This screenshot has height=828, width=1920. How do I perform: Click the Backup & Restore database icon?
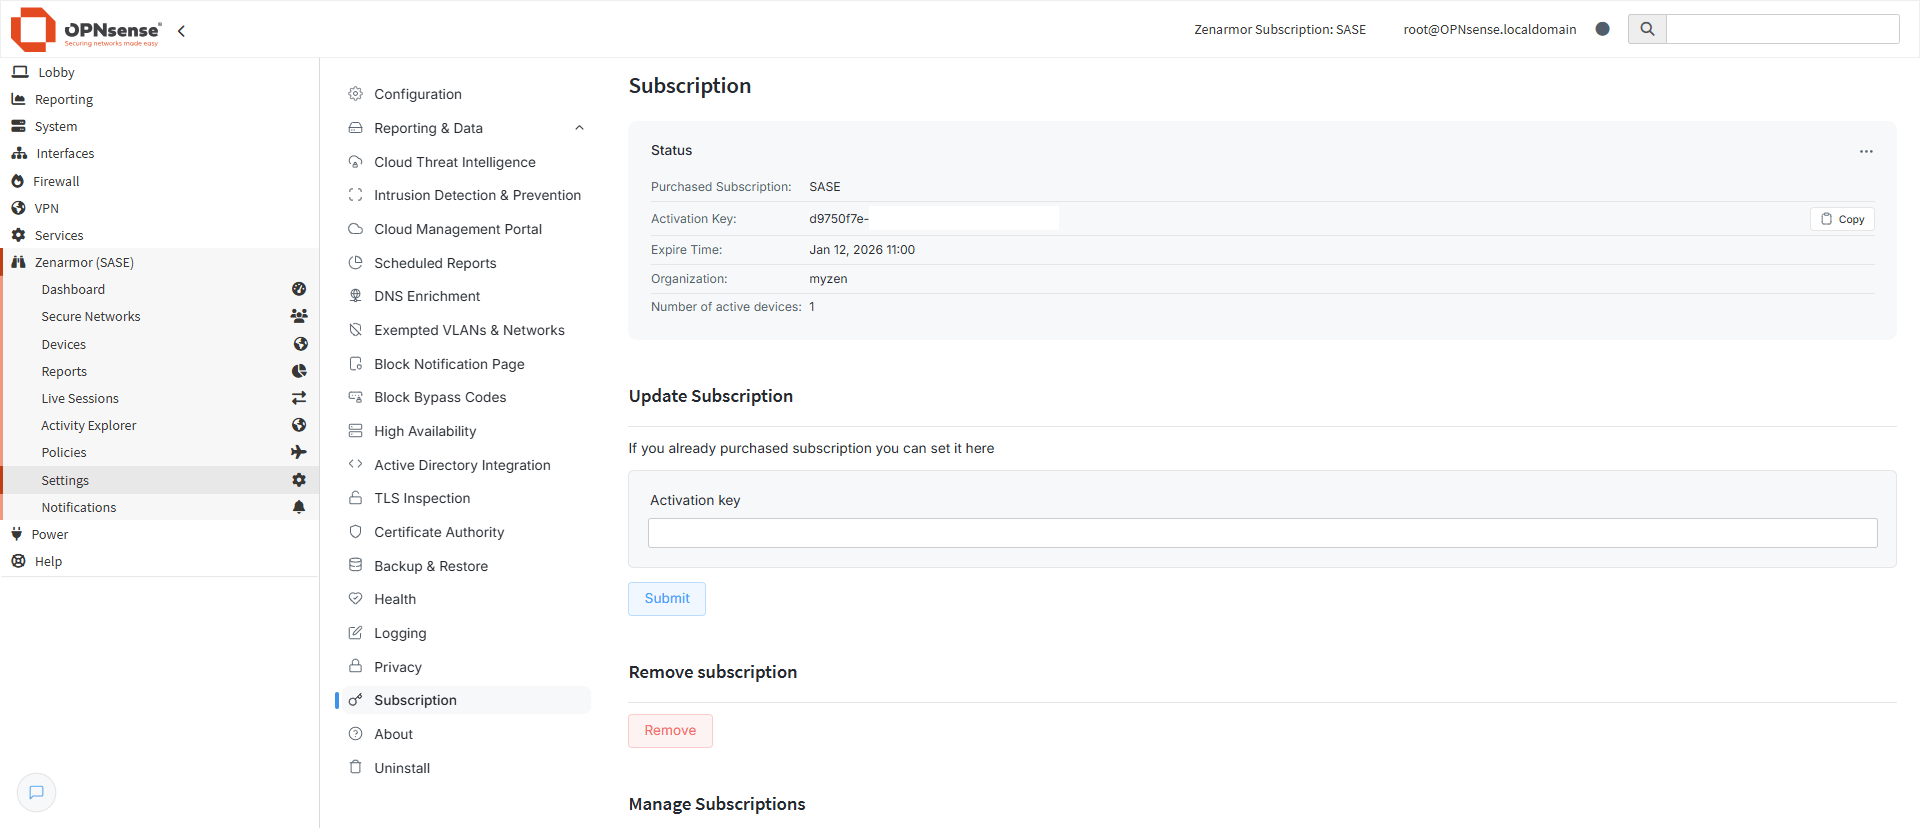click(x=355, y=565)
